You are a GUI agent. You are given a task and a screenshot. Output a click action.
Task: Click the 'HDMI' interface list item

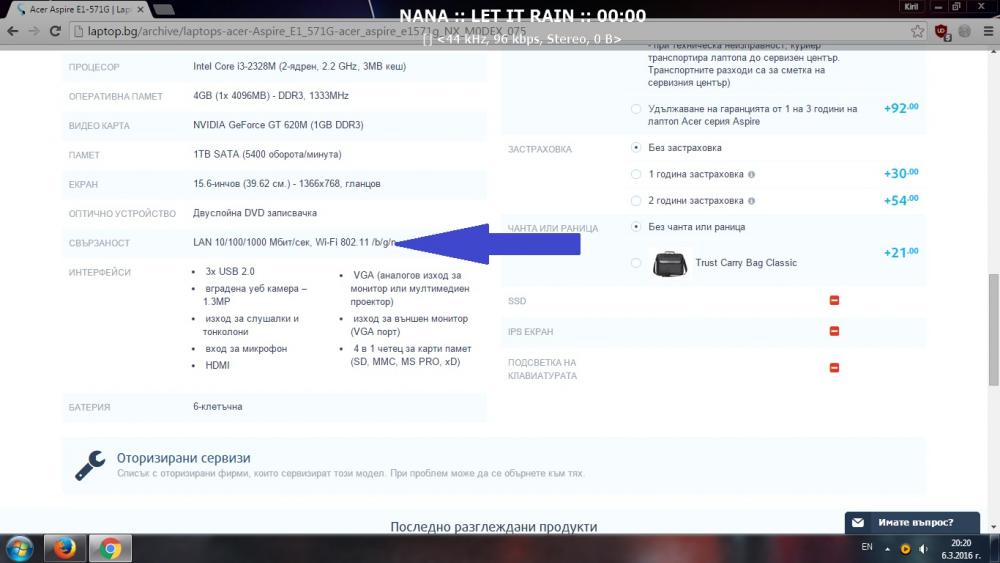217,365
